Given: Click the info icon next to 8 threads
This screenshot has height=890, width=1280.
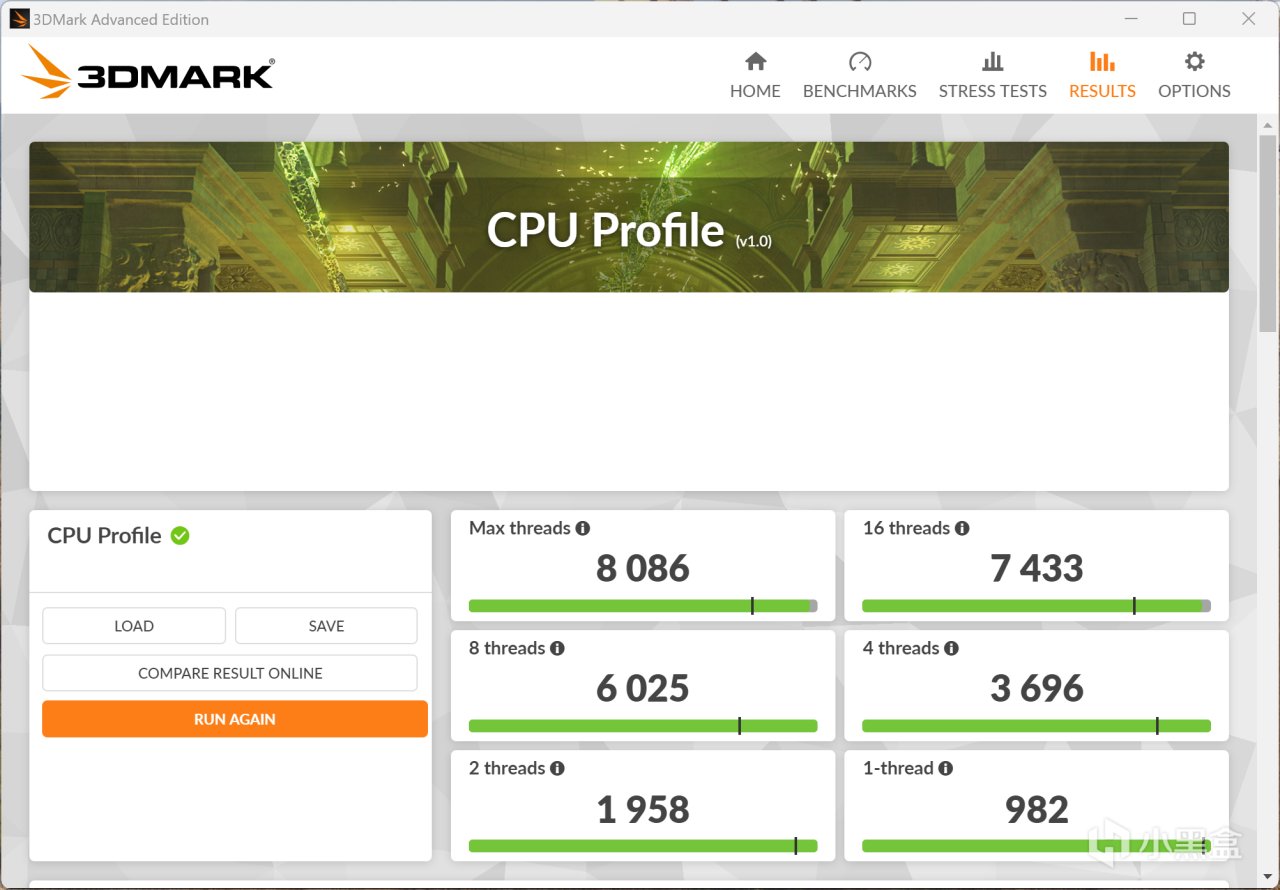Looking at the screenshot, I should (x=557, y=648).
